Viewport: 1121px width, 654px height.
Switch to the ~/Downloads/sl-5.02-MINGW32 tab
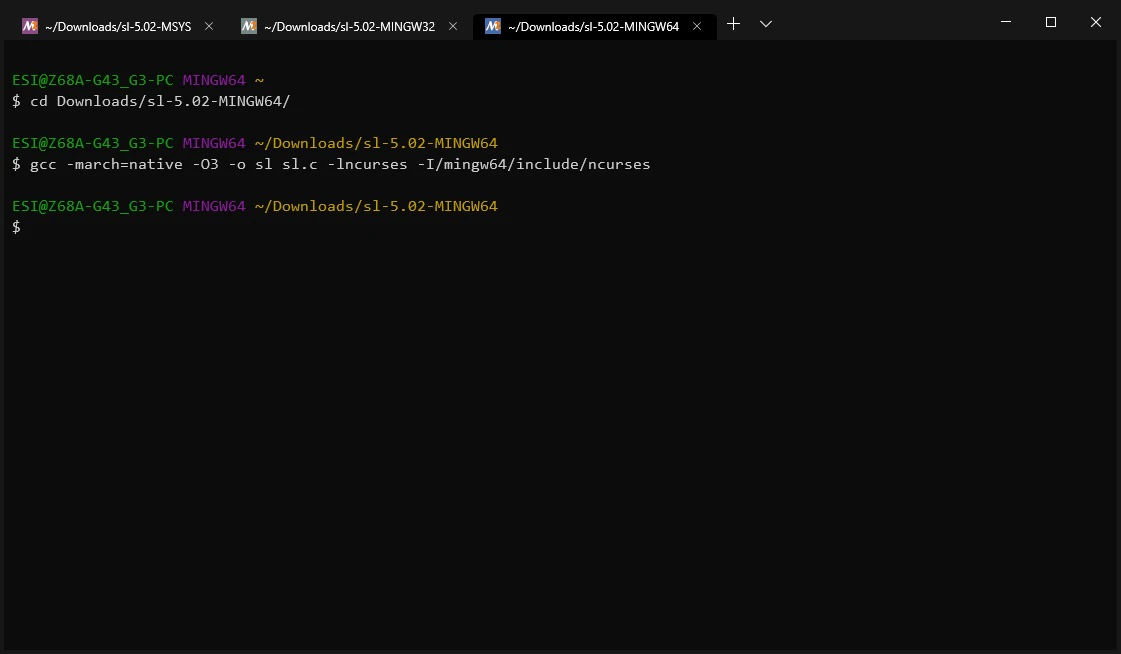click(349, 26)
